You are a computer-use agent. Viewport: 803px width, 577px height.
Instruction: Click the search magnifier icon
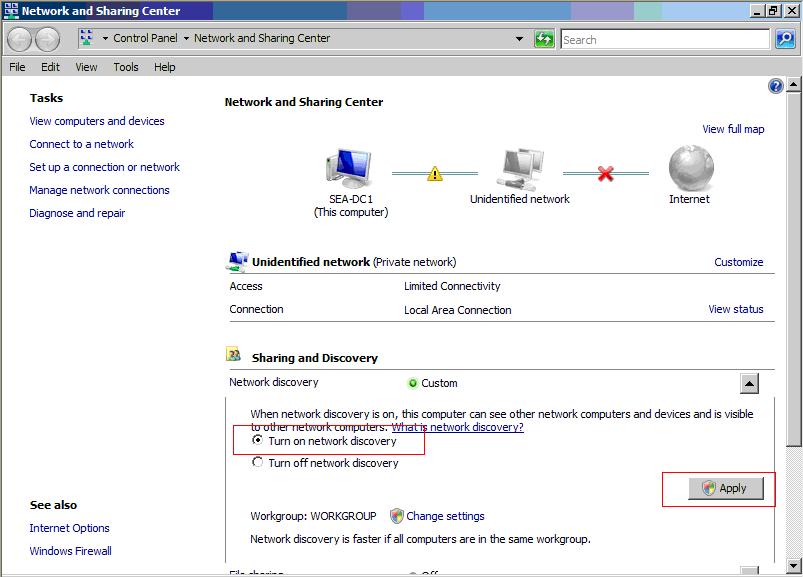[x=785, y=39]
